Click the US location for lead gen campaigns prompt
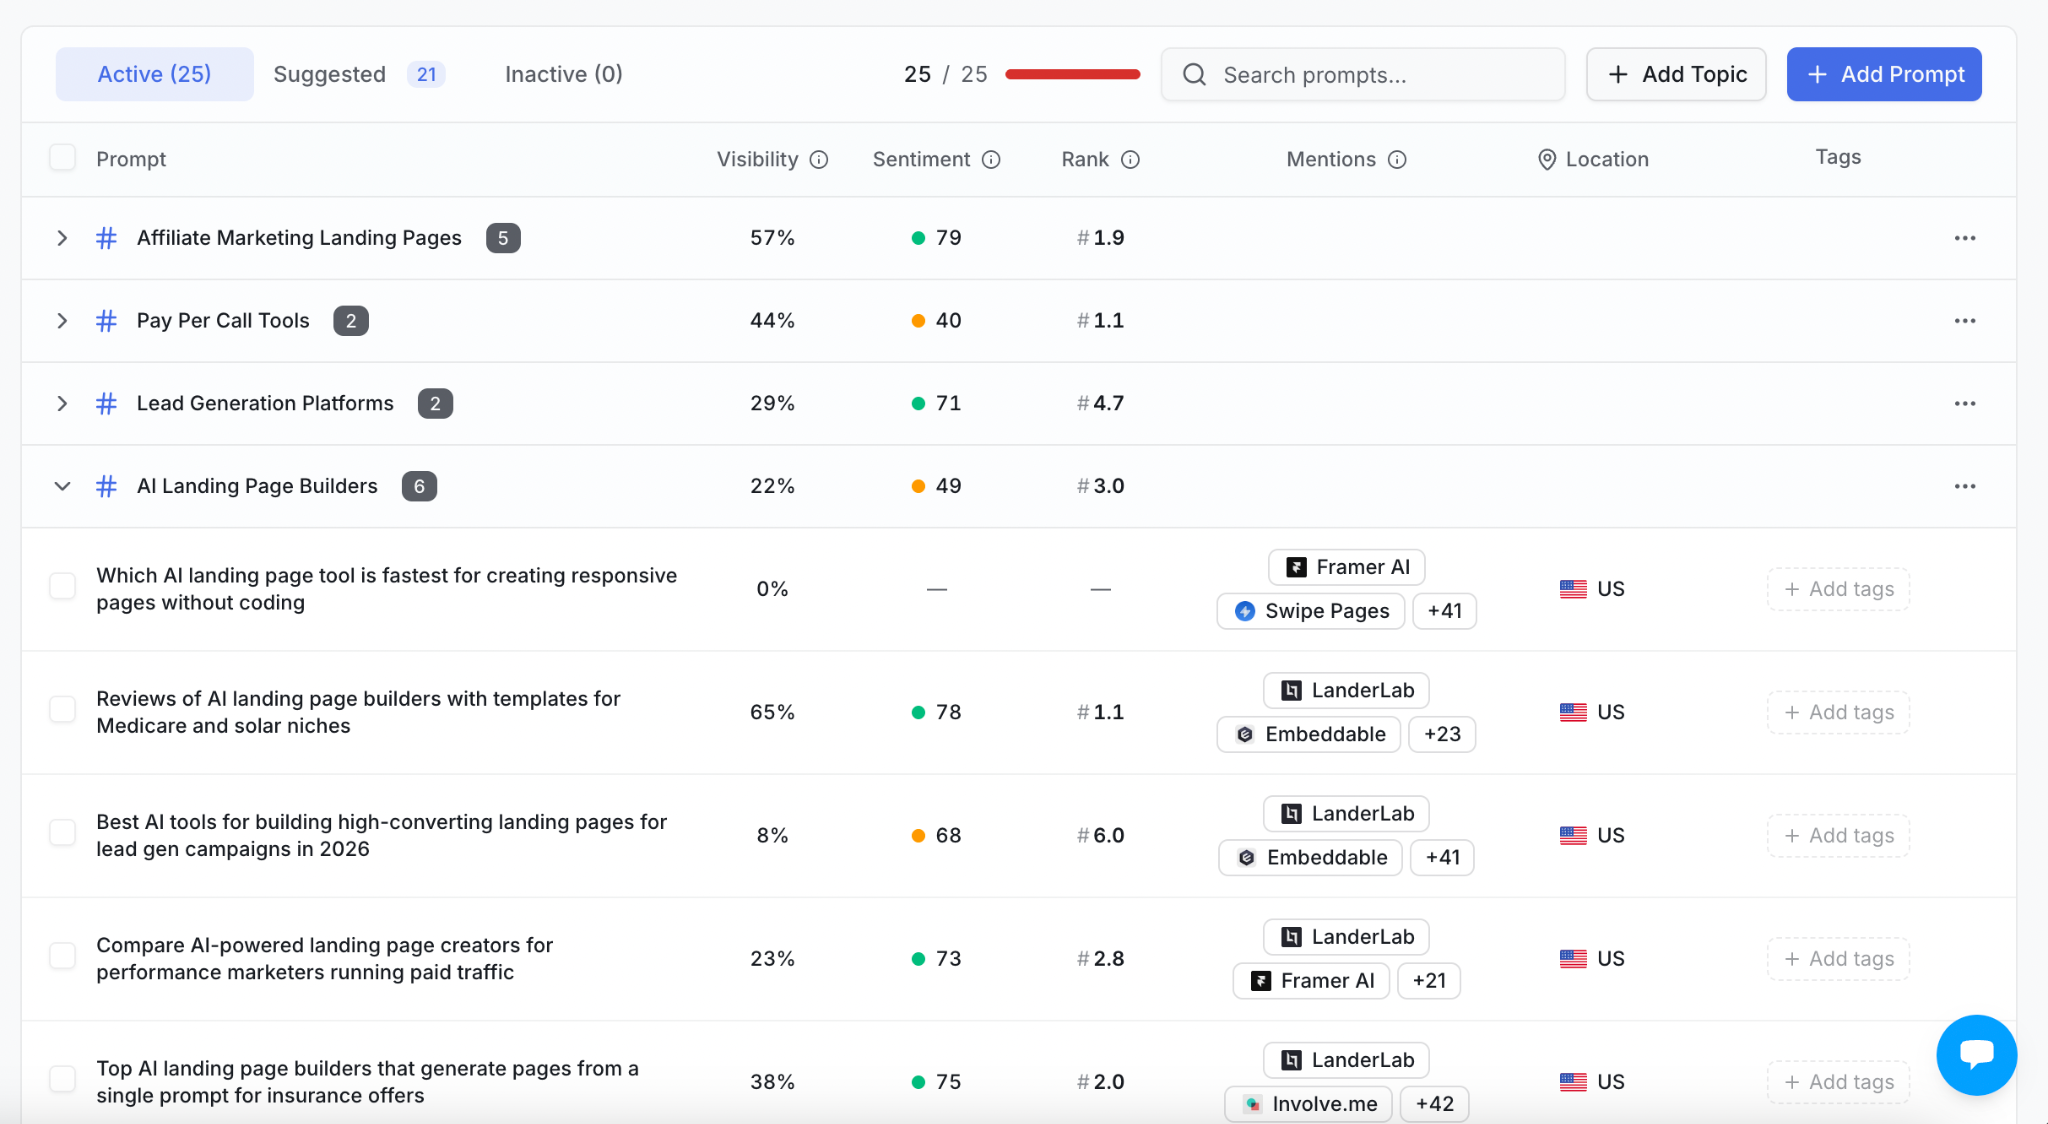Screen dimensions: 2048x1124 pos(1592,836)
